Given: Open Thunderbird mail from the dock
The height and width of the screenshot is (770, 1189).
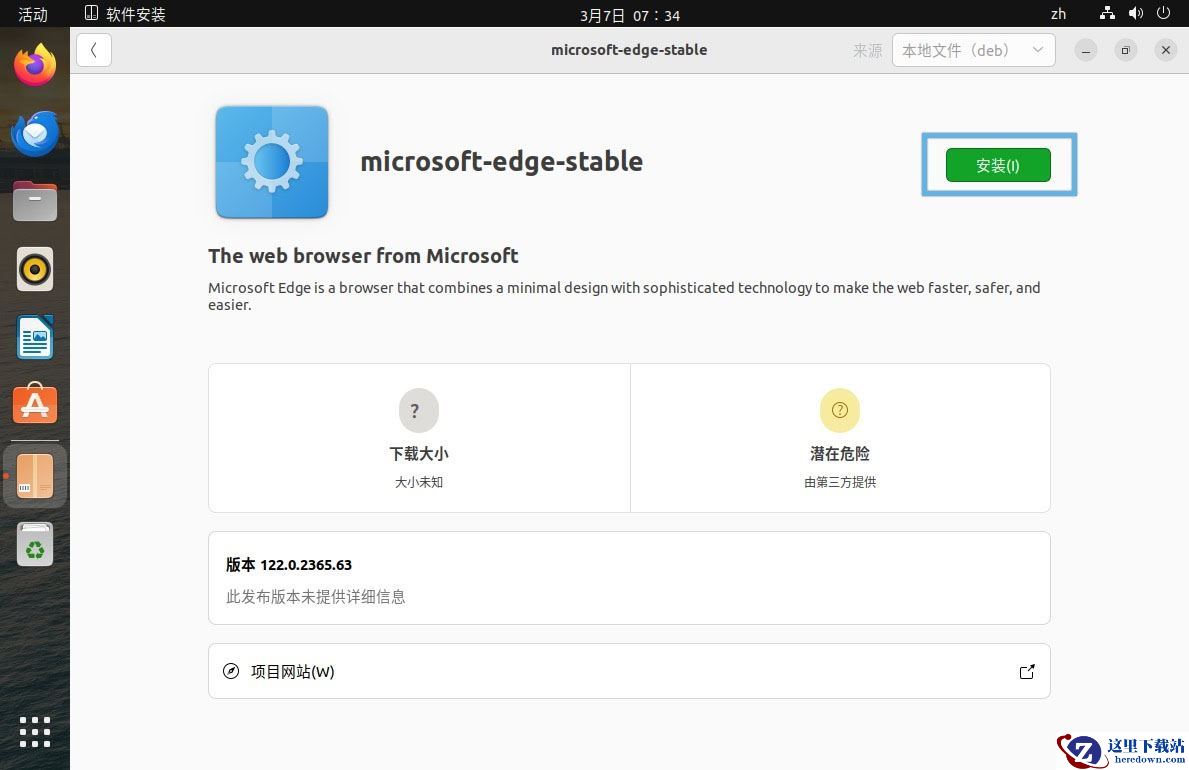Looking at the screenshot, I should tap(35, 134).
